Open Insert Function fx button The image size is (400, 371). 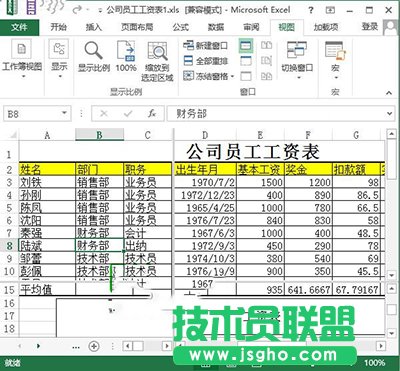152,114
